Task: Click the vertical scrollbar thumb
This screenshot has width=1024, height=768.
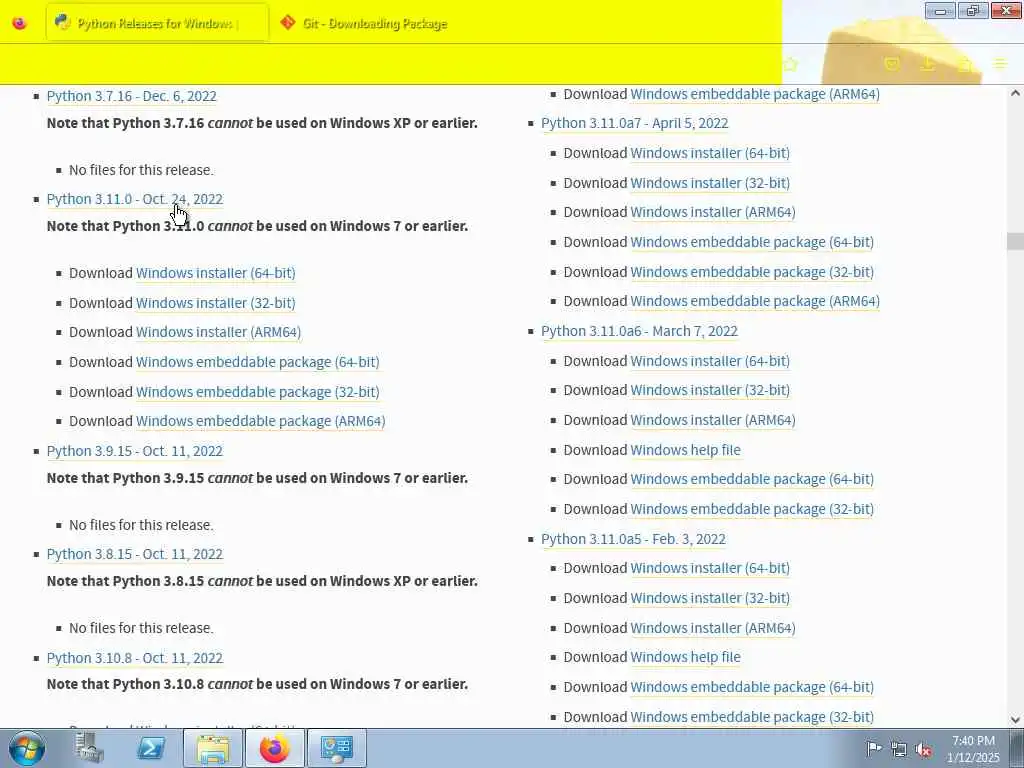Action: pyautogui.click(x=1015, y=241)
